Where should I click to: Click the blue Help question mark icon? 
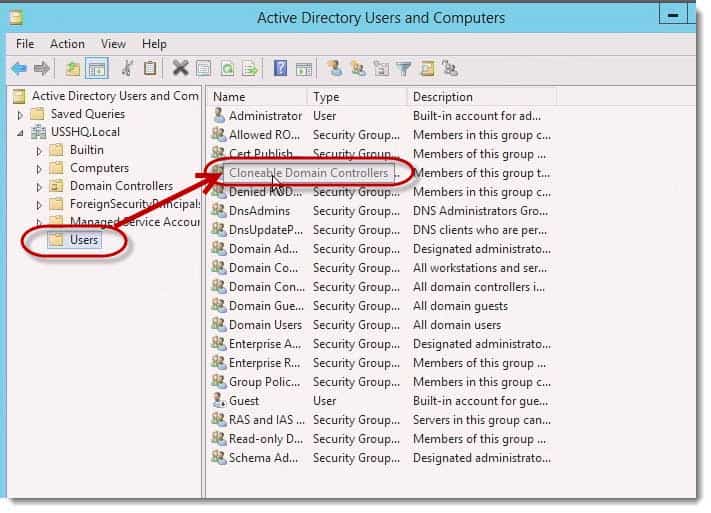[x=280, y=69]
